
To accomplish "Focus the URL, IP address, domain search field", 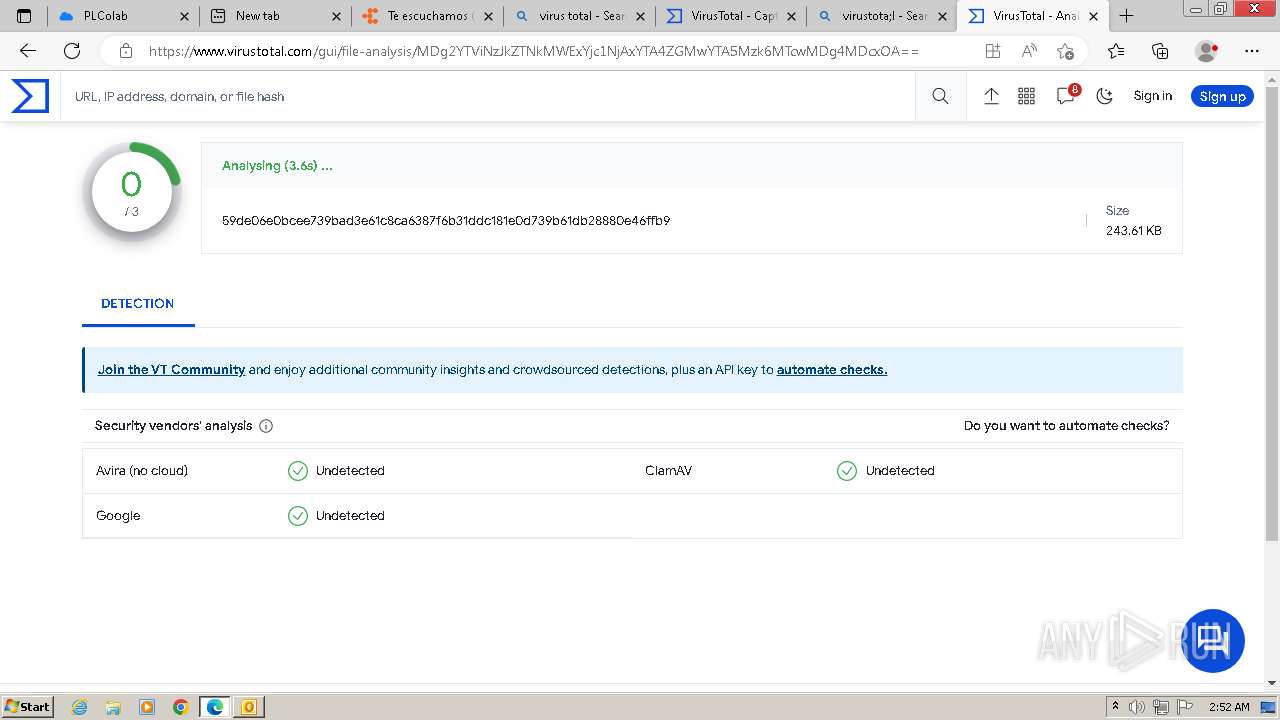I will coord(490,96).
